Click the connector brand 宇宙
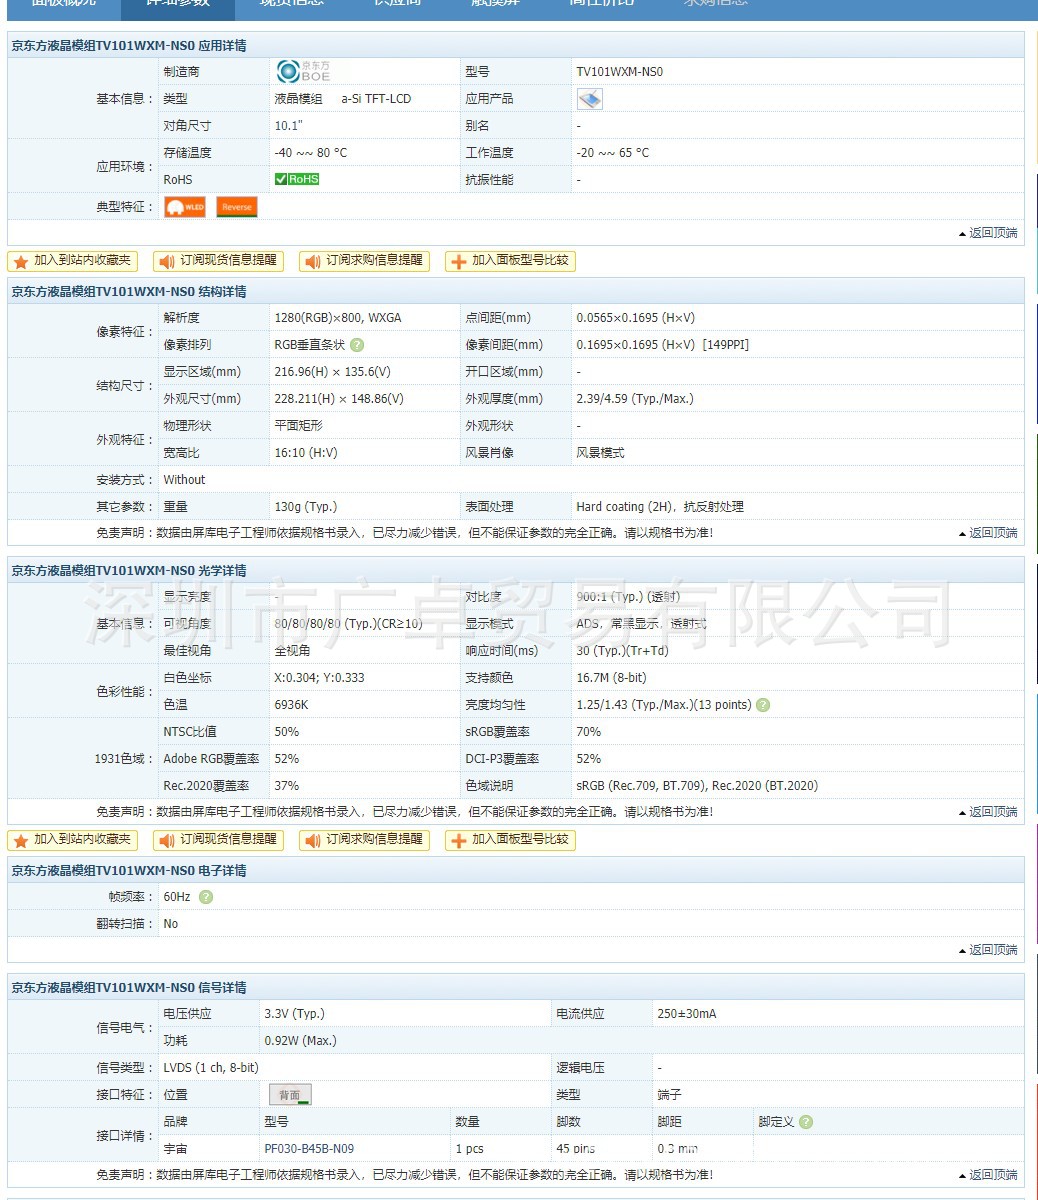Image resolution: width=1038 pixels, height=1200 pixels. click(175, 1149)
